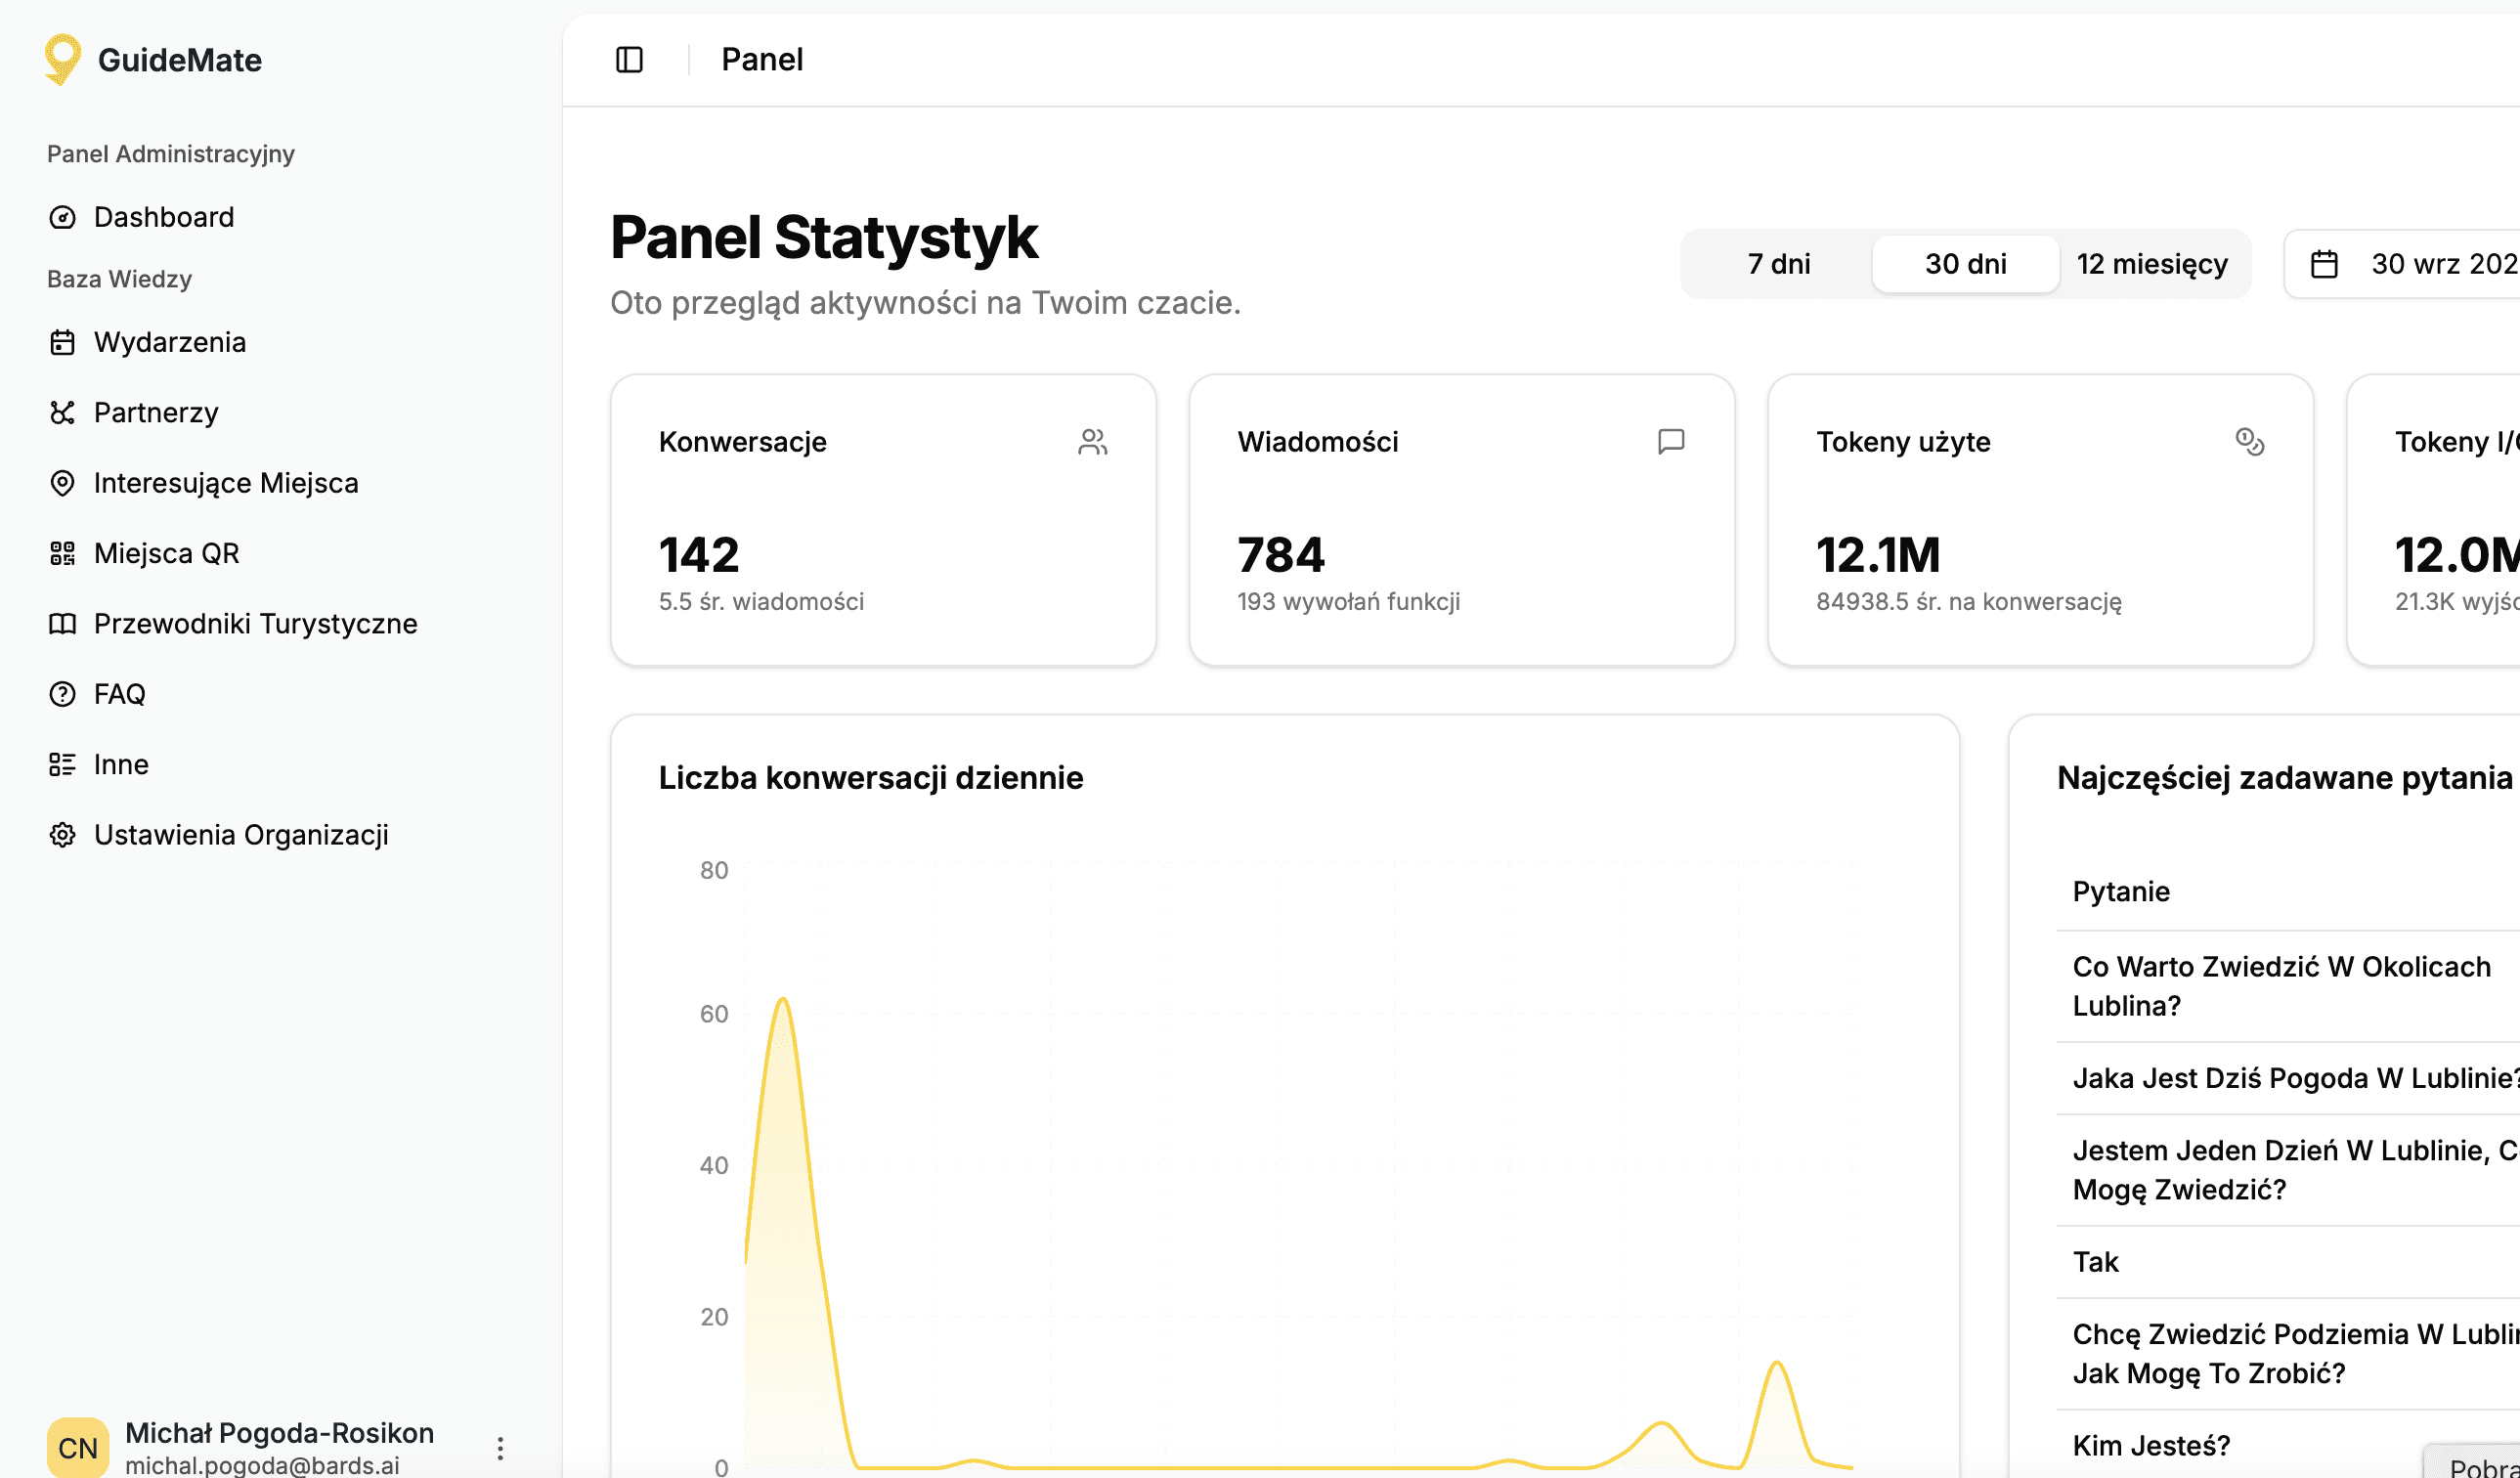
Task: Click the calendar icon in date picker
Action: pos(2324,264)
